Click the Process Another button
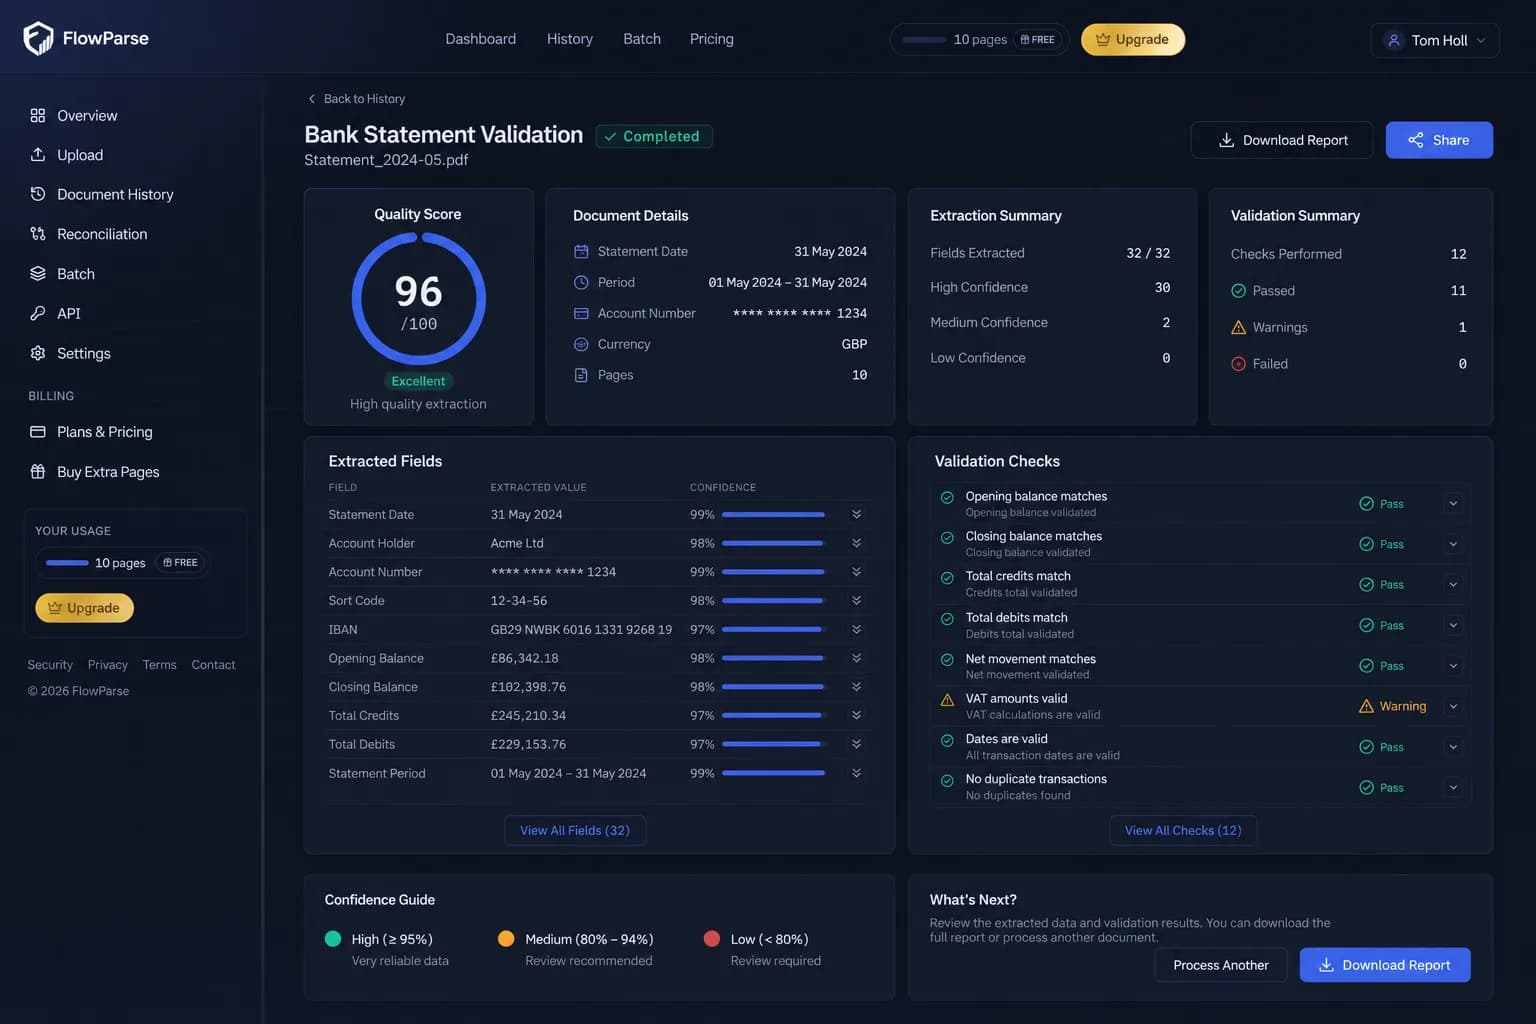The height and width of the screenshot is (1024, 1536). pyautogui.click(x=1221, y=965)
